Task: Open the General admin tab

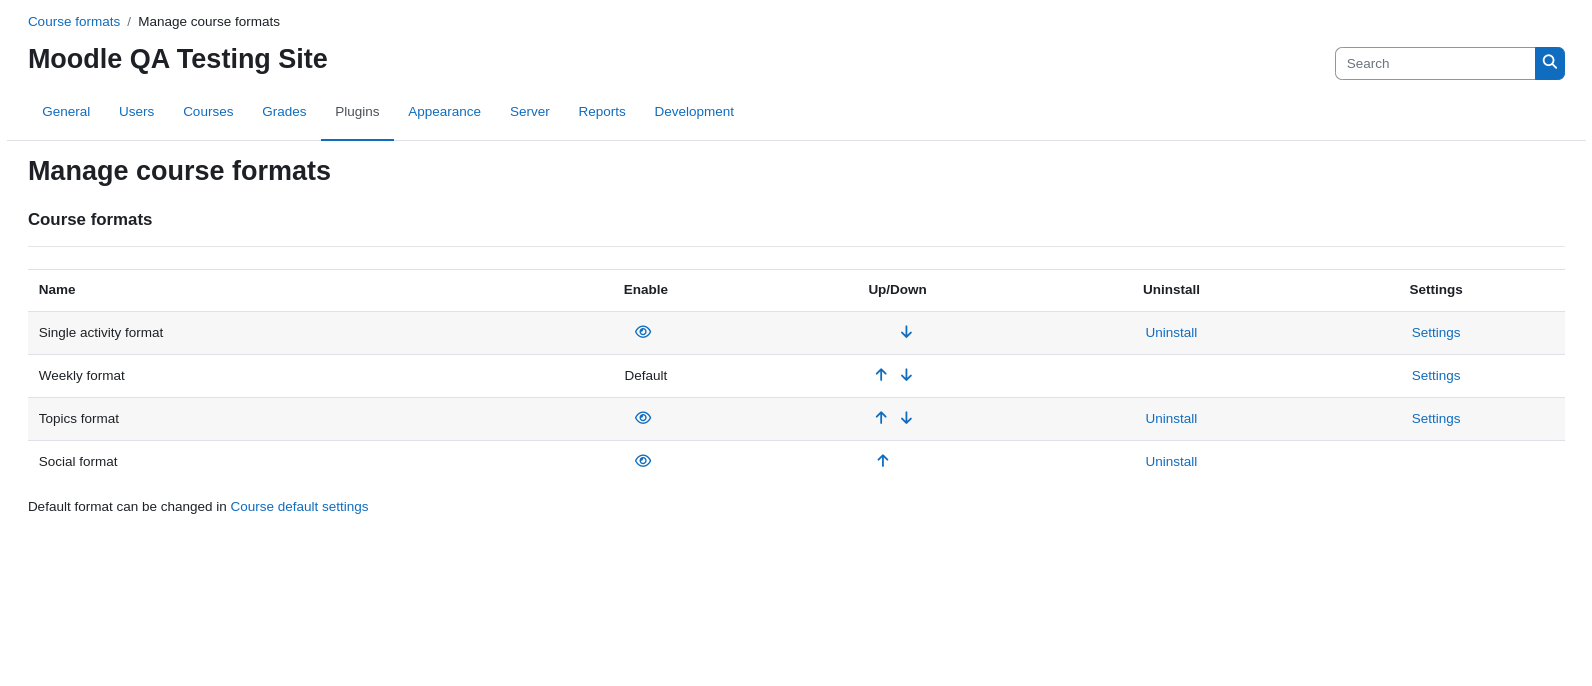Action: click(66, 112)
